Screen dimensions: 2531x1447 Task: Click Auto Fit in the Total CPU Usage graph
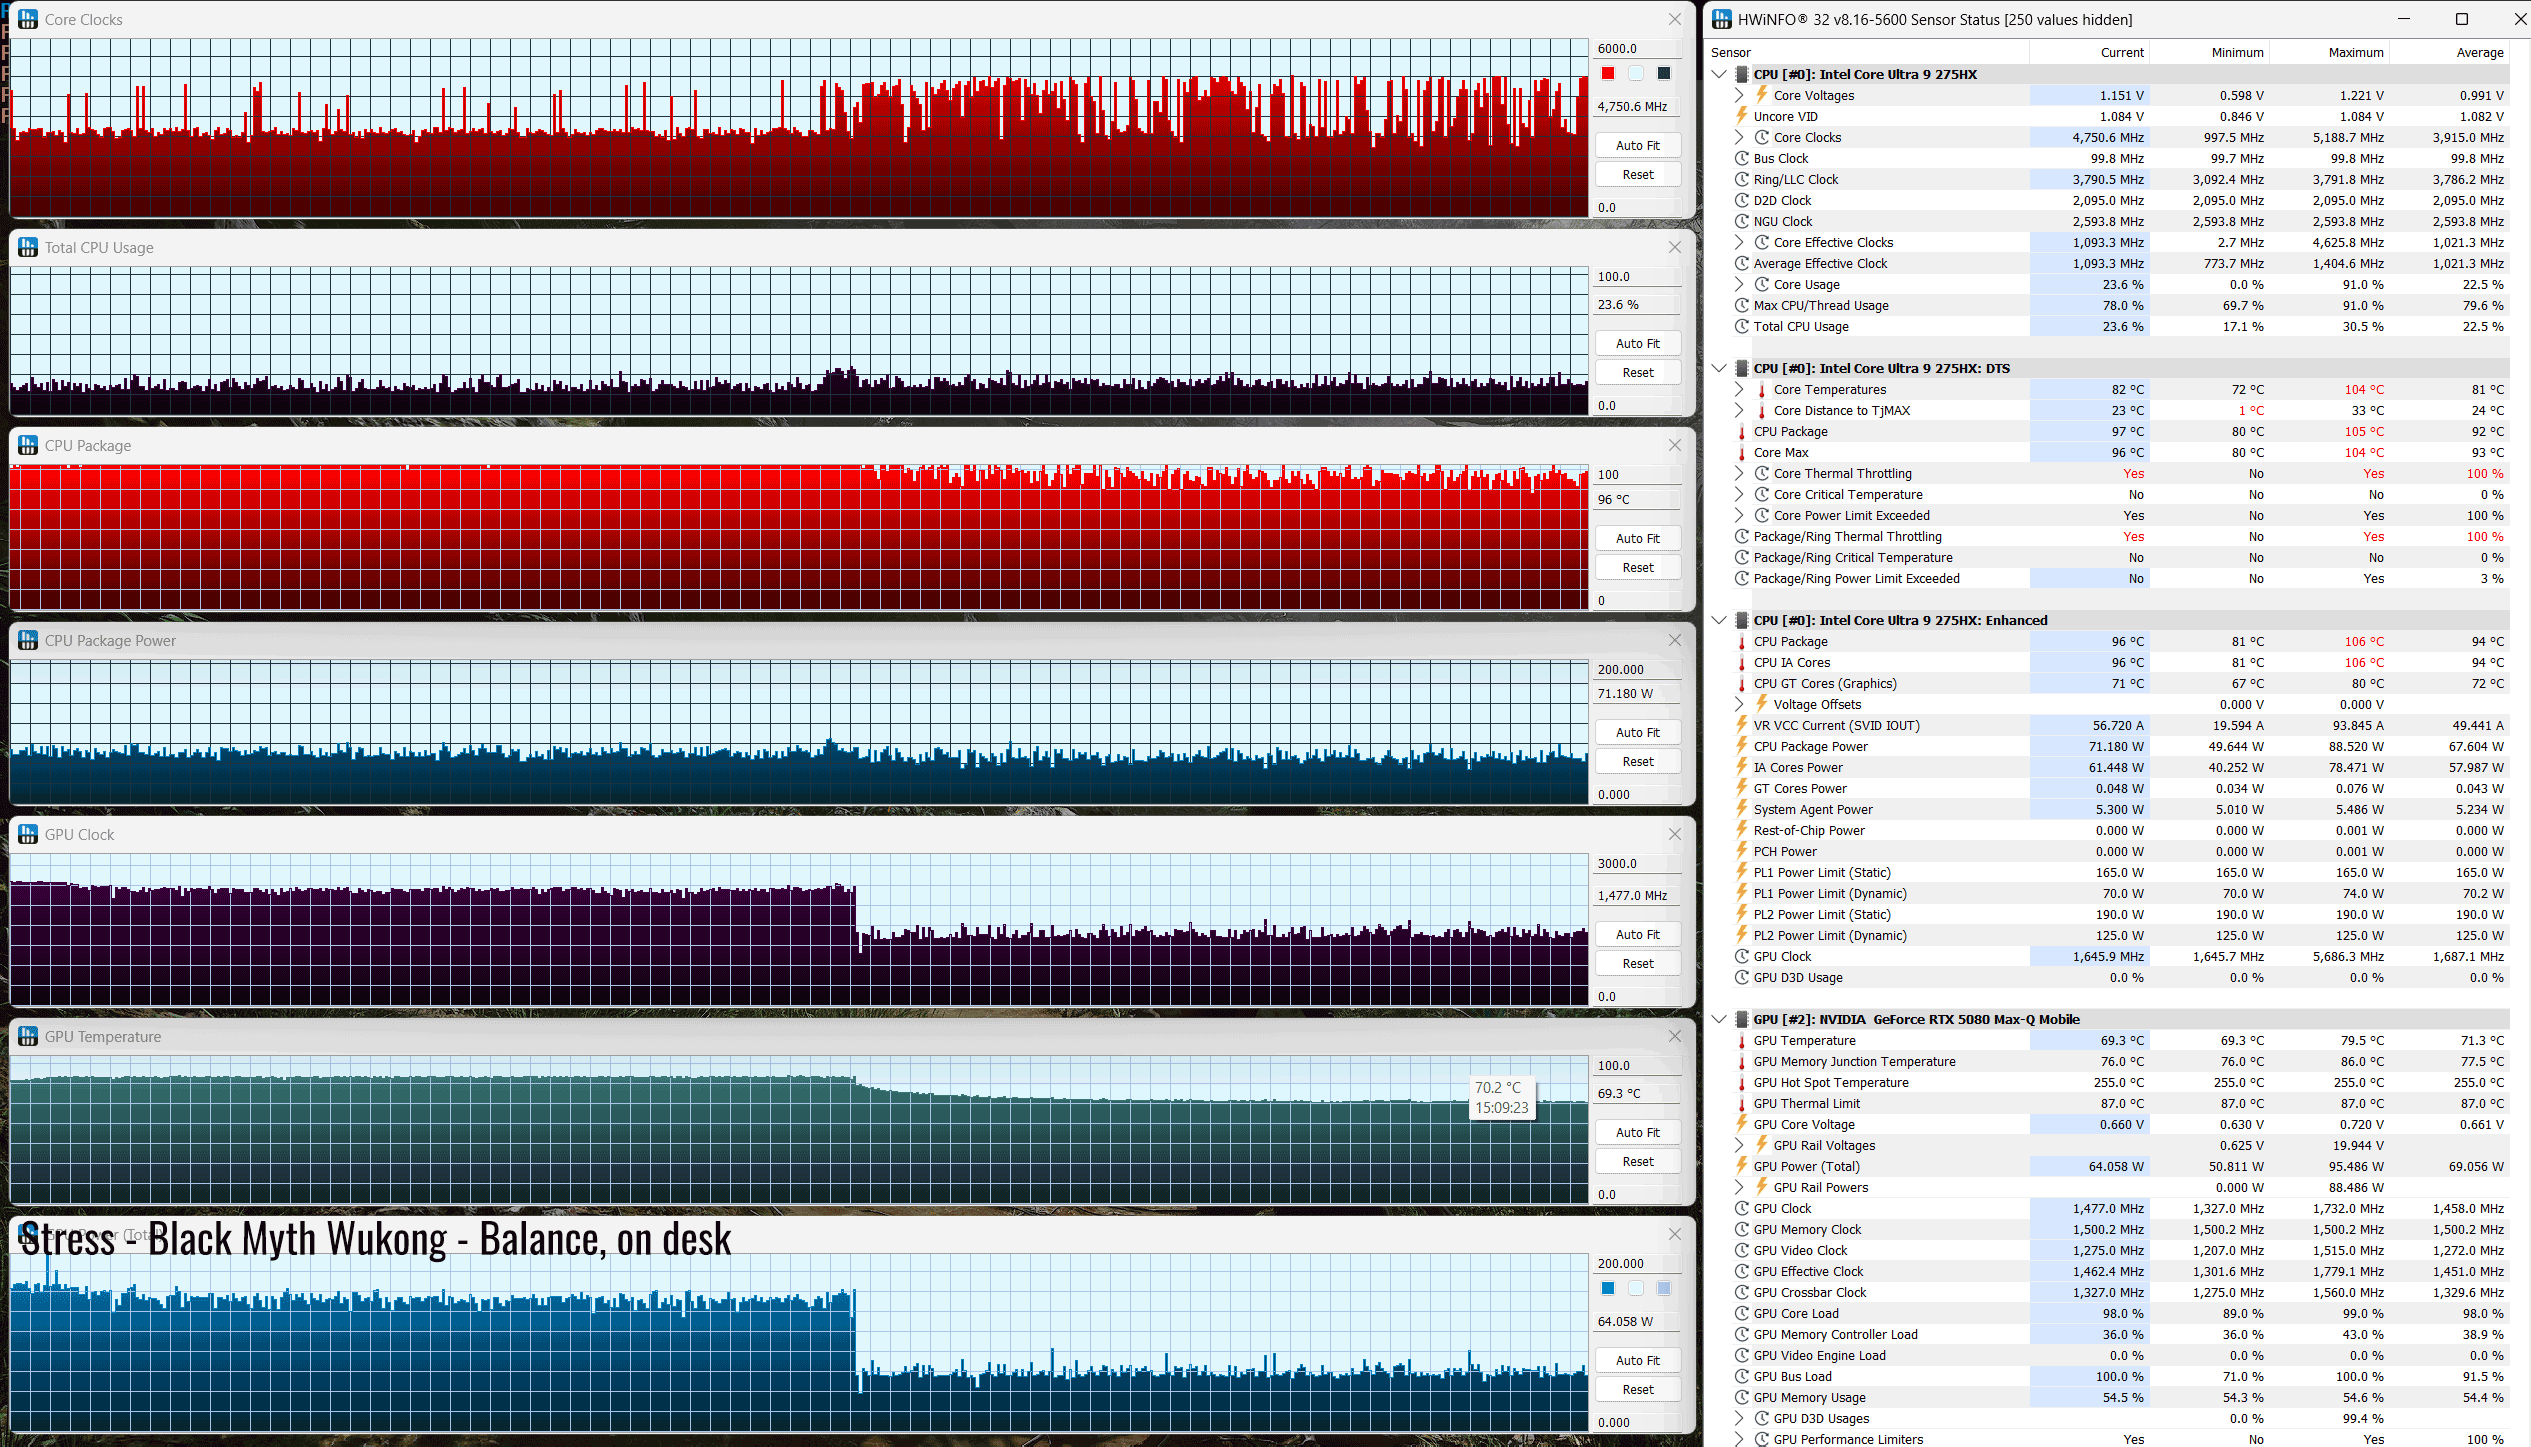[1637, 343]
